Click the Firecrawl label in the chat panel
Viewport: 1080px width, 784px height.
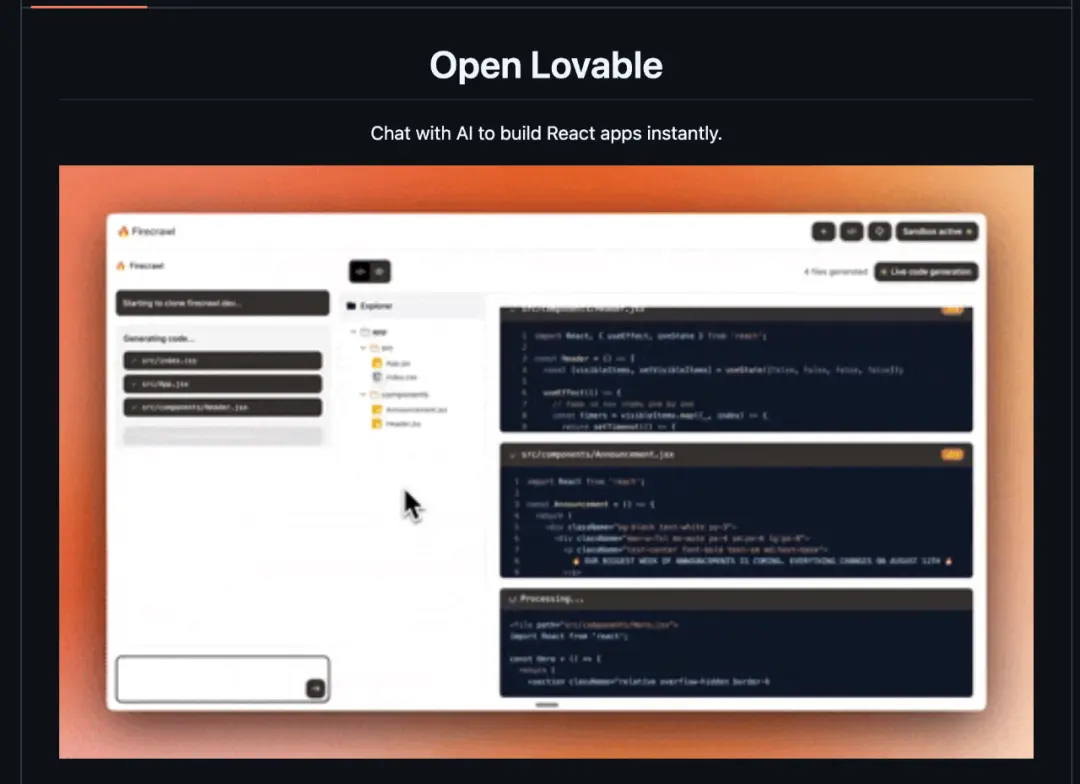(147, 266)
